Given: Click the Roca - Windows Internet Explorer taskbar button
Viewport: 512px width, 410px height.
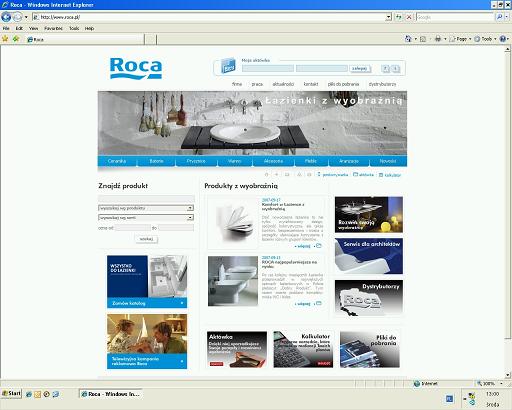Looking at the screenshot, I should pyautogui.click(x=111, y=394).
